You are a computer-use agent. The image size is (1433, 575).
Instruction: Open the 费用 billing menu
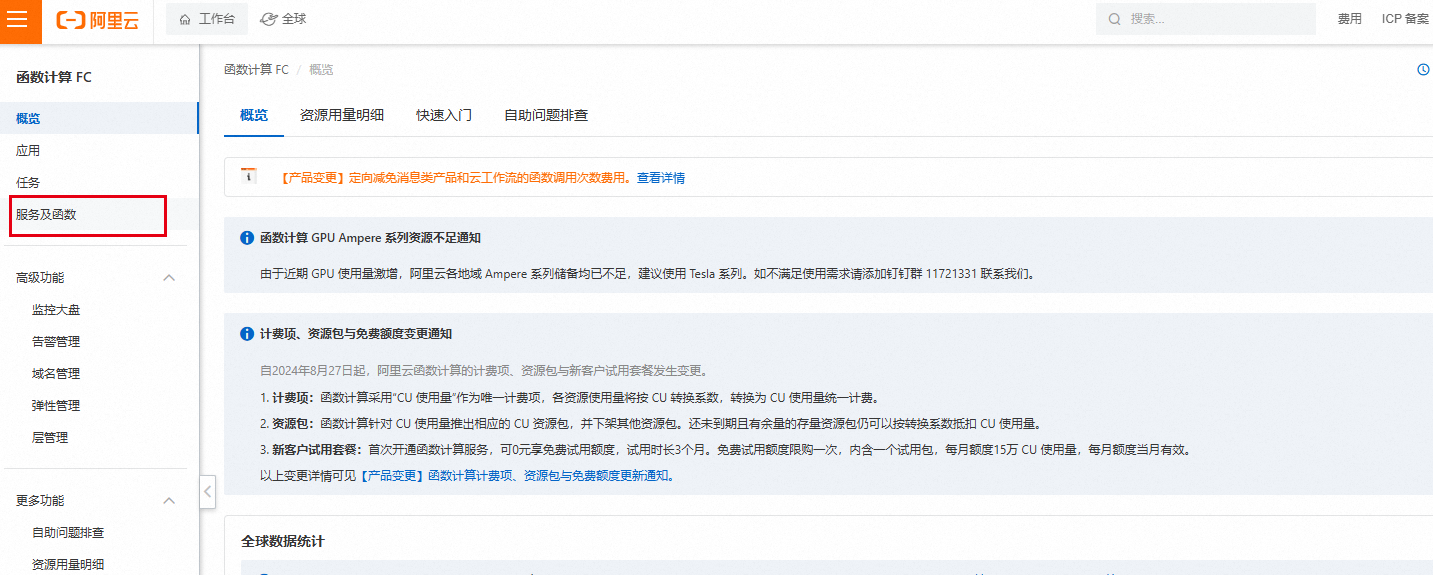pyautogui.click(x=1350, y=19)
